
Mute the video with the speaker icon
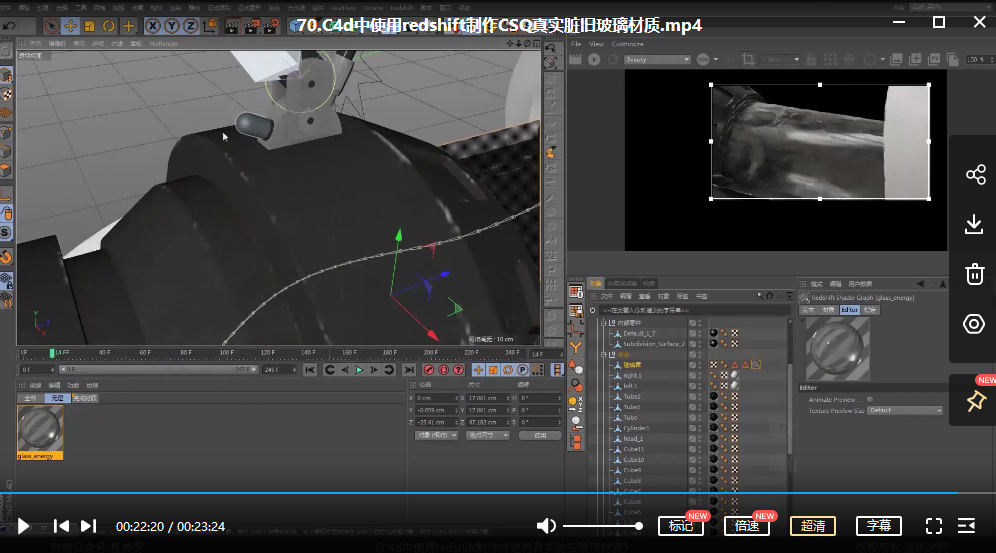546,526
